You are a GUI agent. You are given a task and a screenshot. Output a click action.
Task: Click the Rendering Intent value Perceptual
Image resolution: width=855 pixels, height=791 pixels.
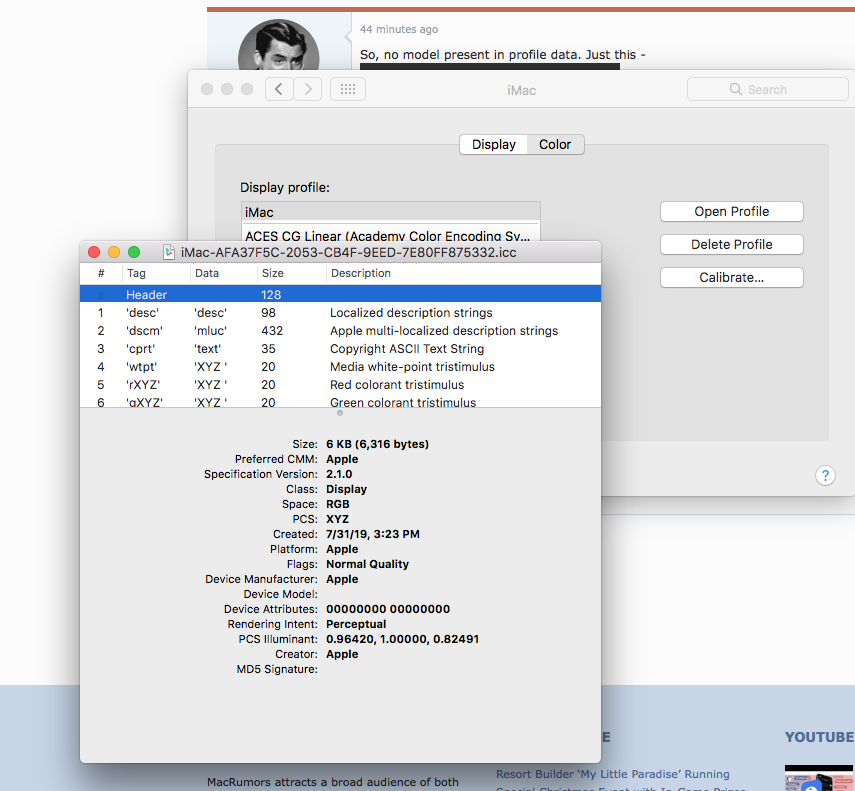click(x=356, y=624)
